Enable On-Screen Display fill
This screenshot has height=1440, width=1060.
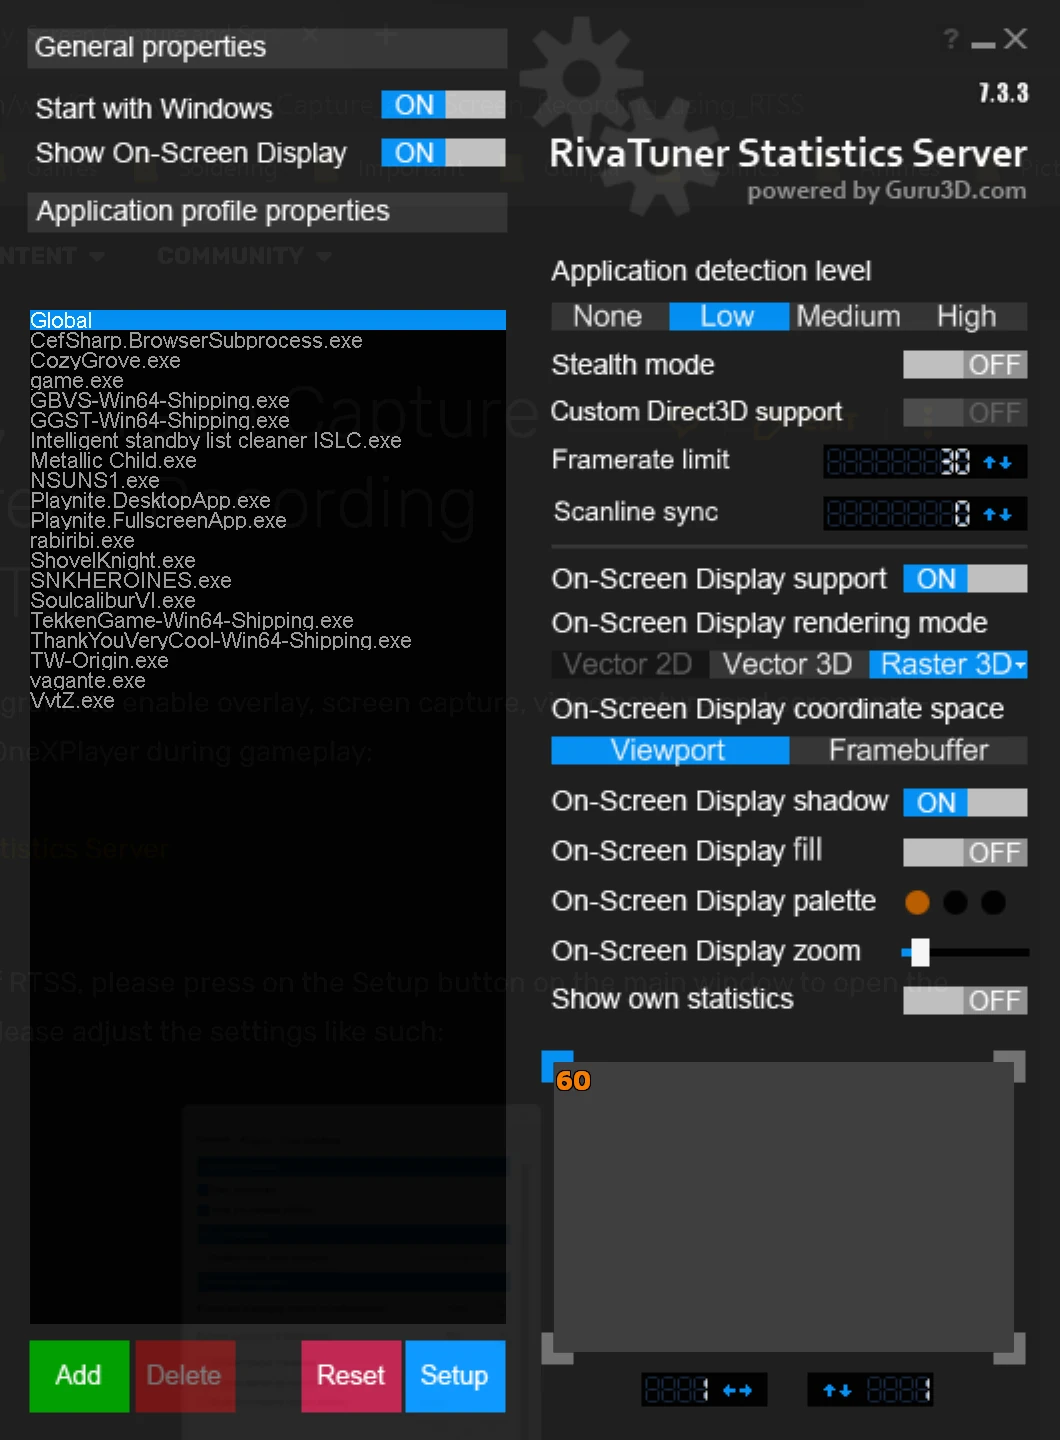click(964, 852)
